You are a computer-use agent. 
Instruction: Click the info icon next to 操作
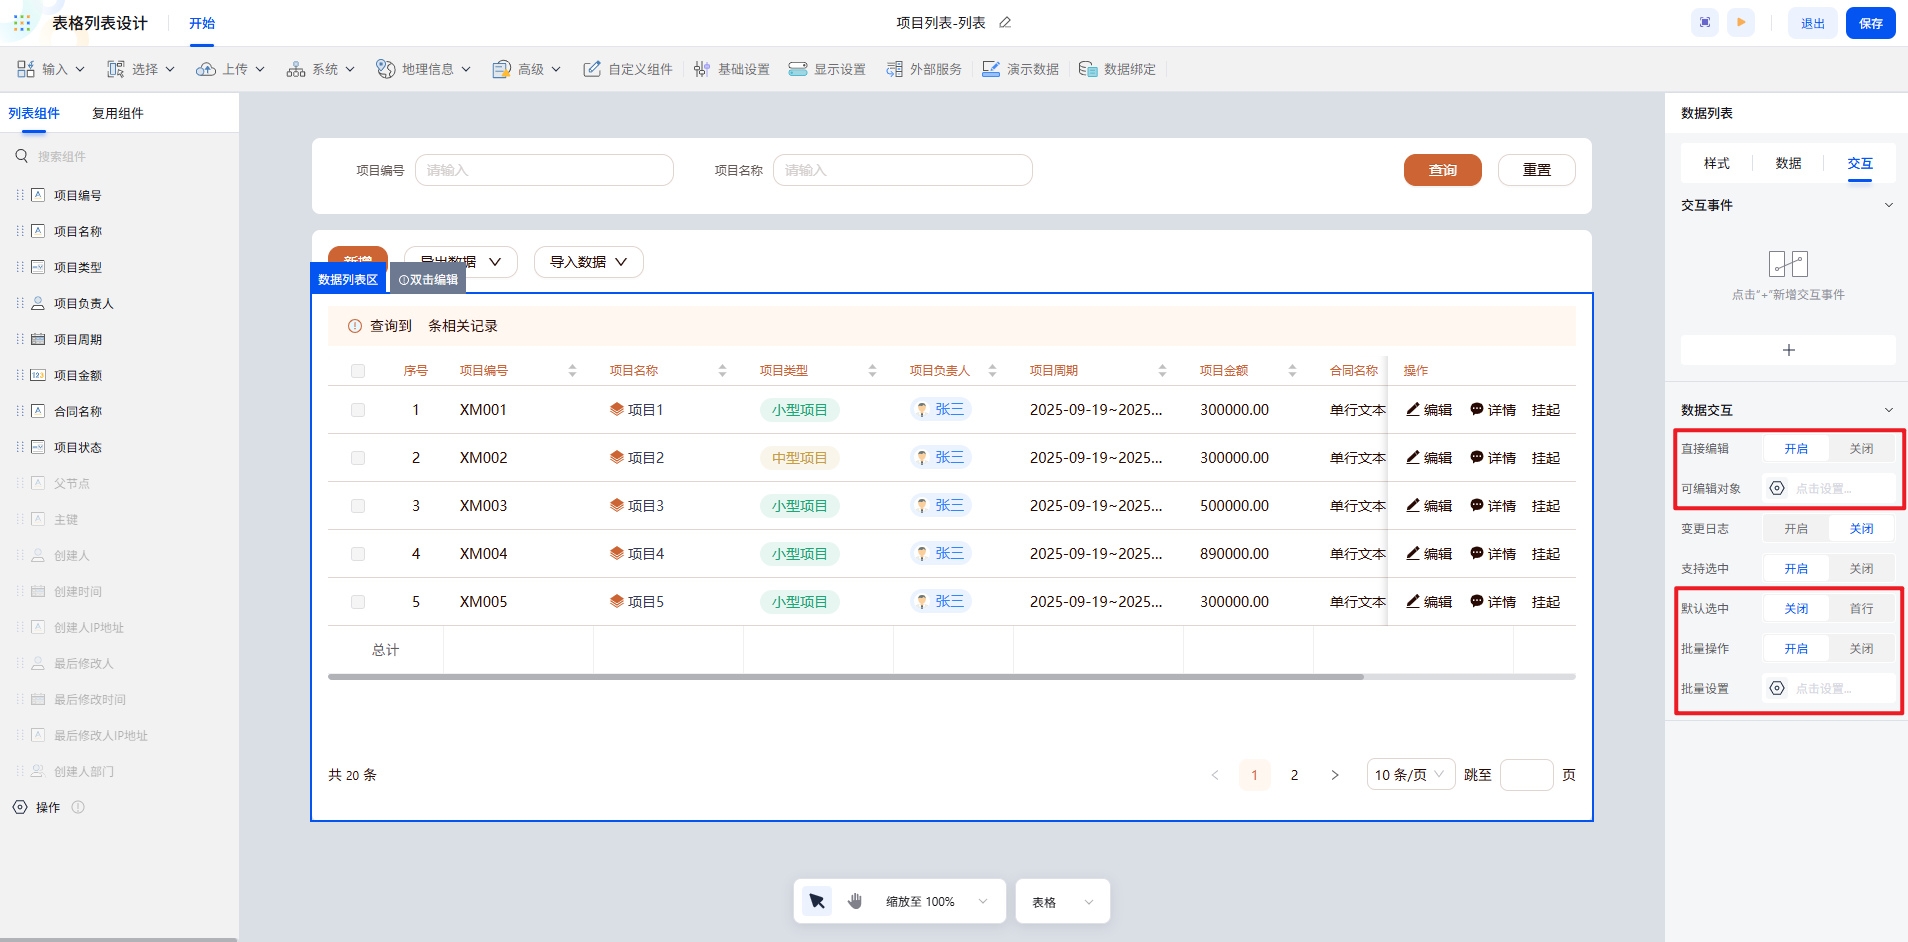point(78,807)
